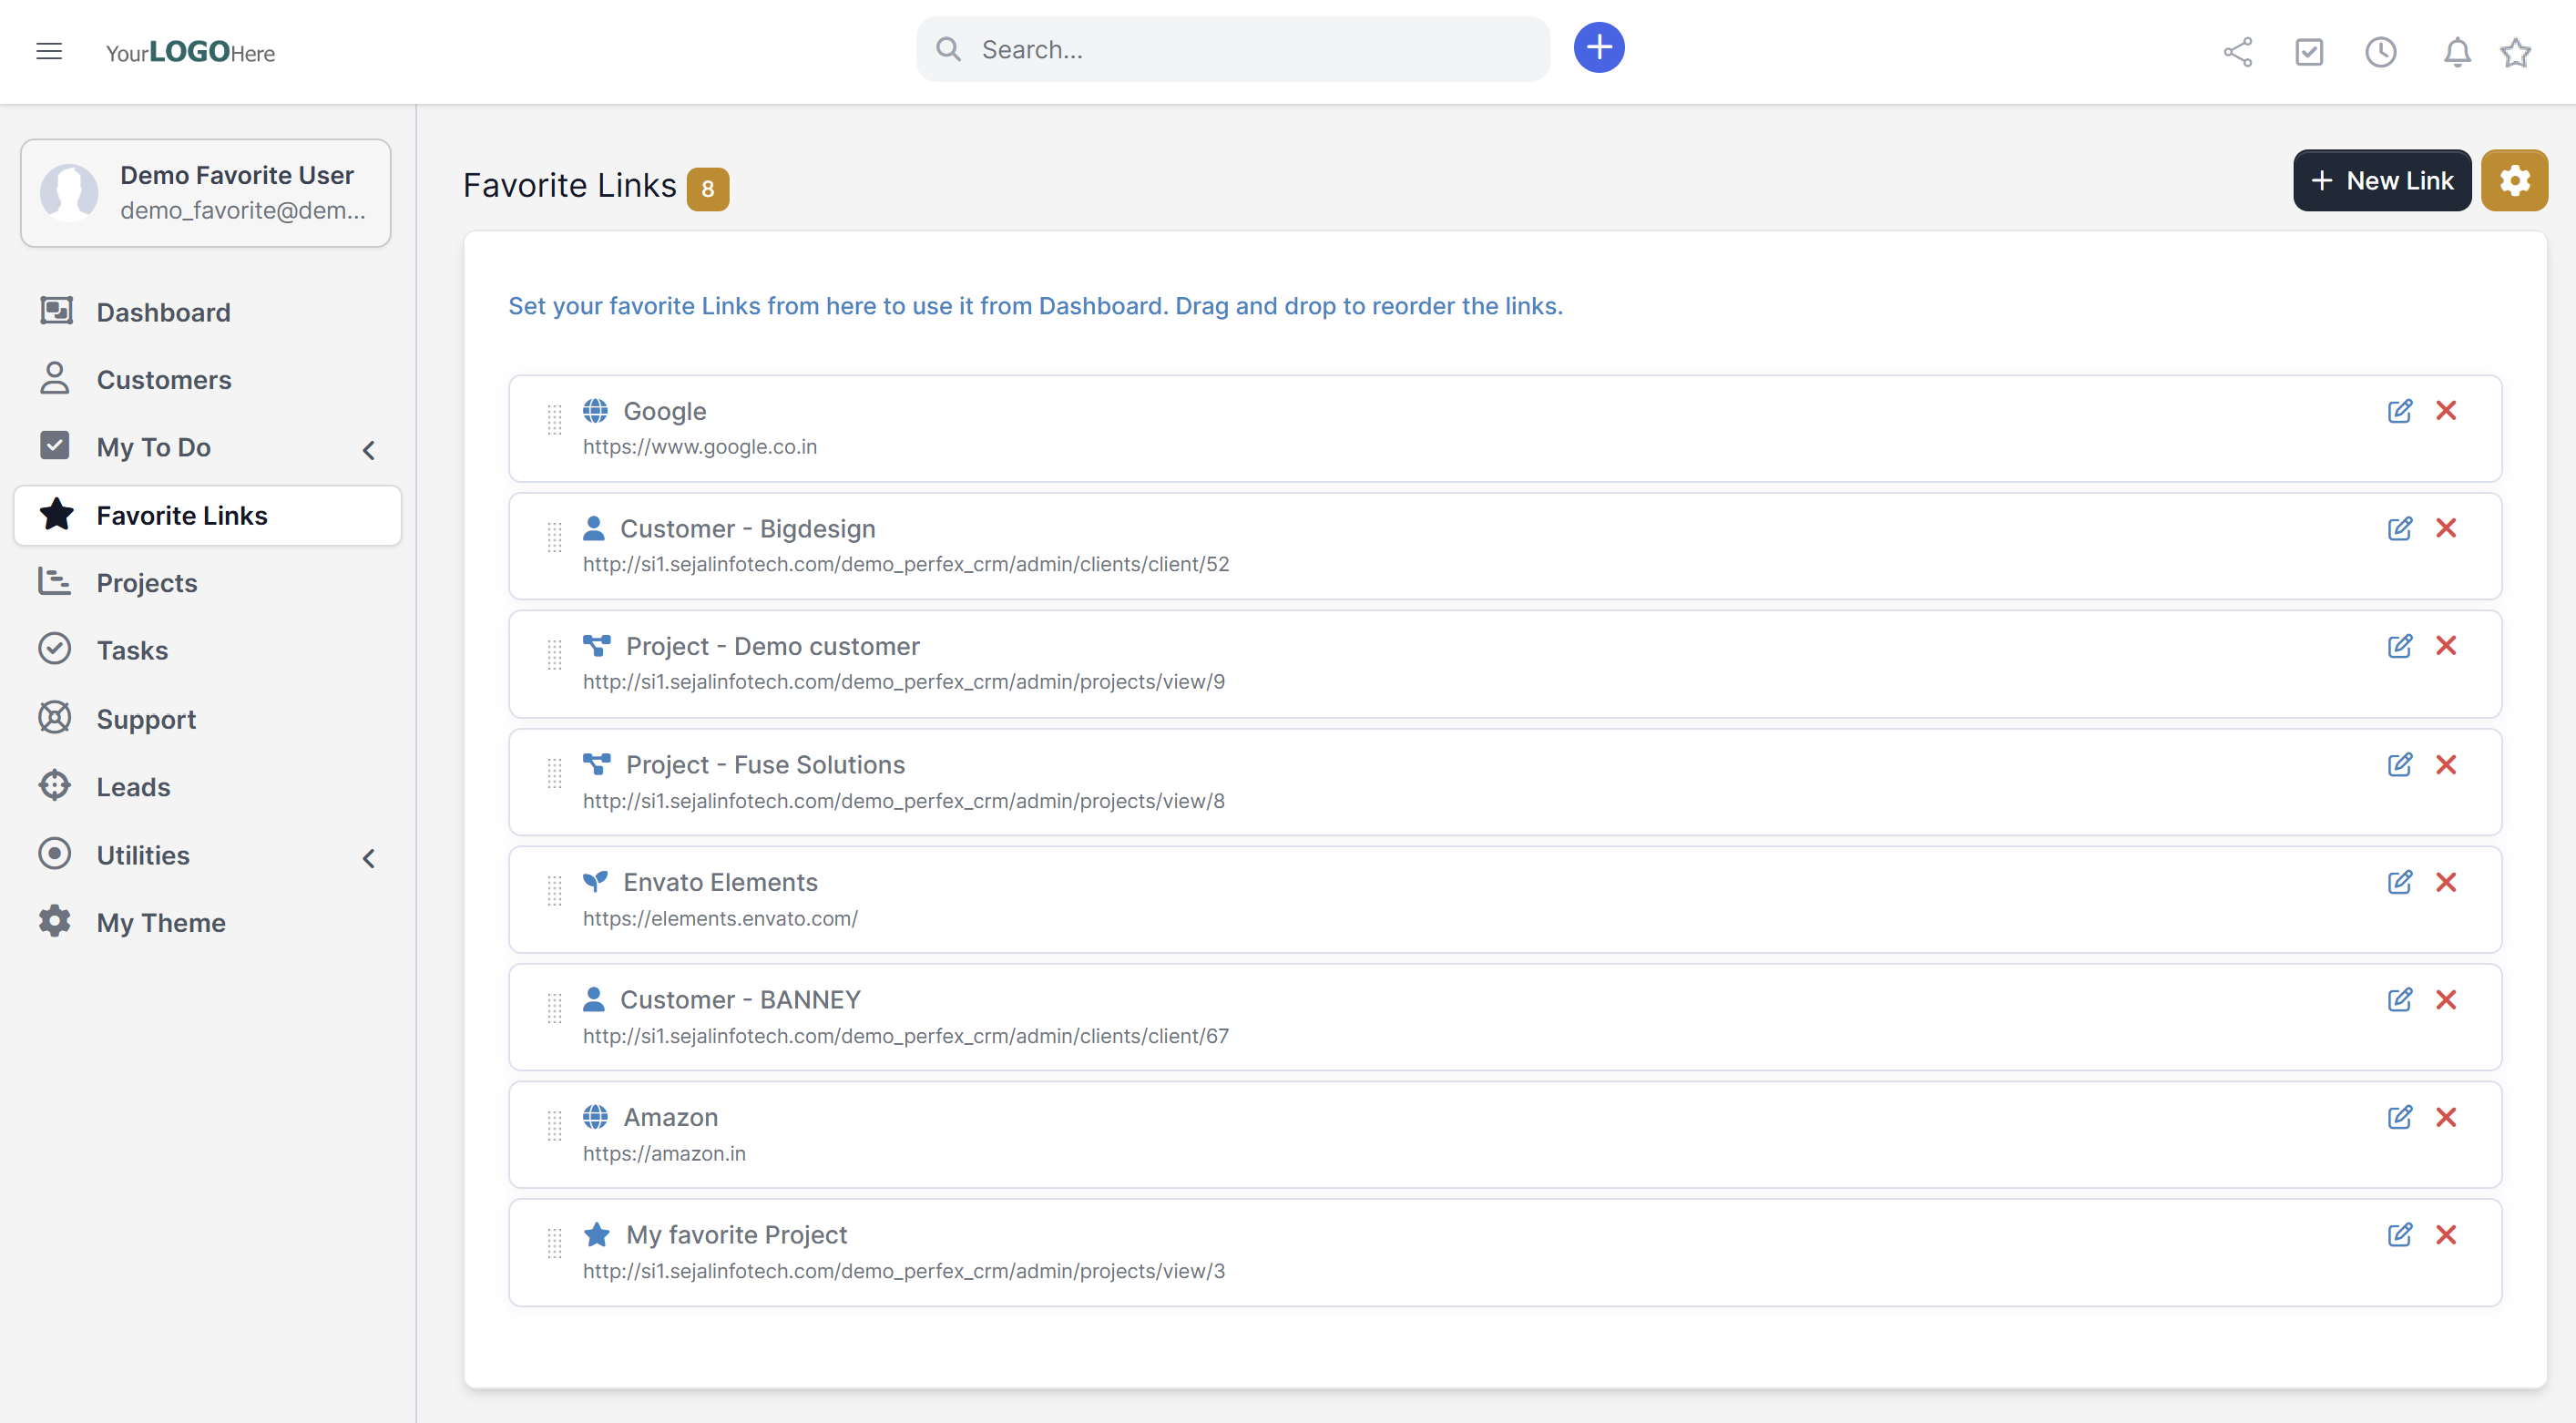Go to Dashboard in sidebar
Image resolution: width=2576 pixels, height=1423 pixels.
pos(163,312)
